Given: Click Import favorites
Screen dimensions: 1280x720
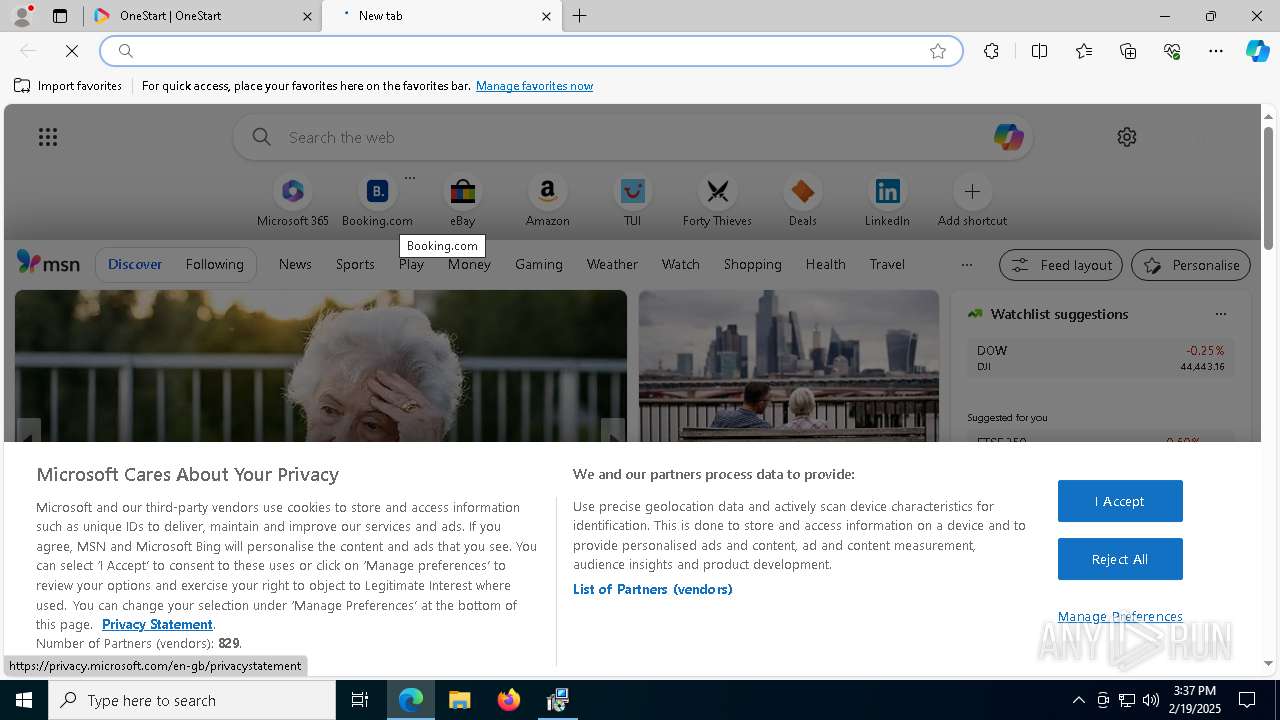Looking at the screenshot, I should (x=68, y=86).
